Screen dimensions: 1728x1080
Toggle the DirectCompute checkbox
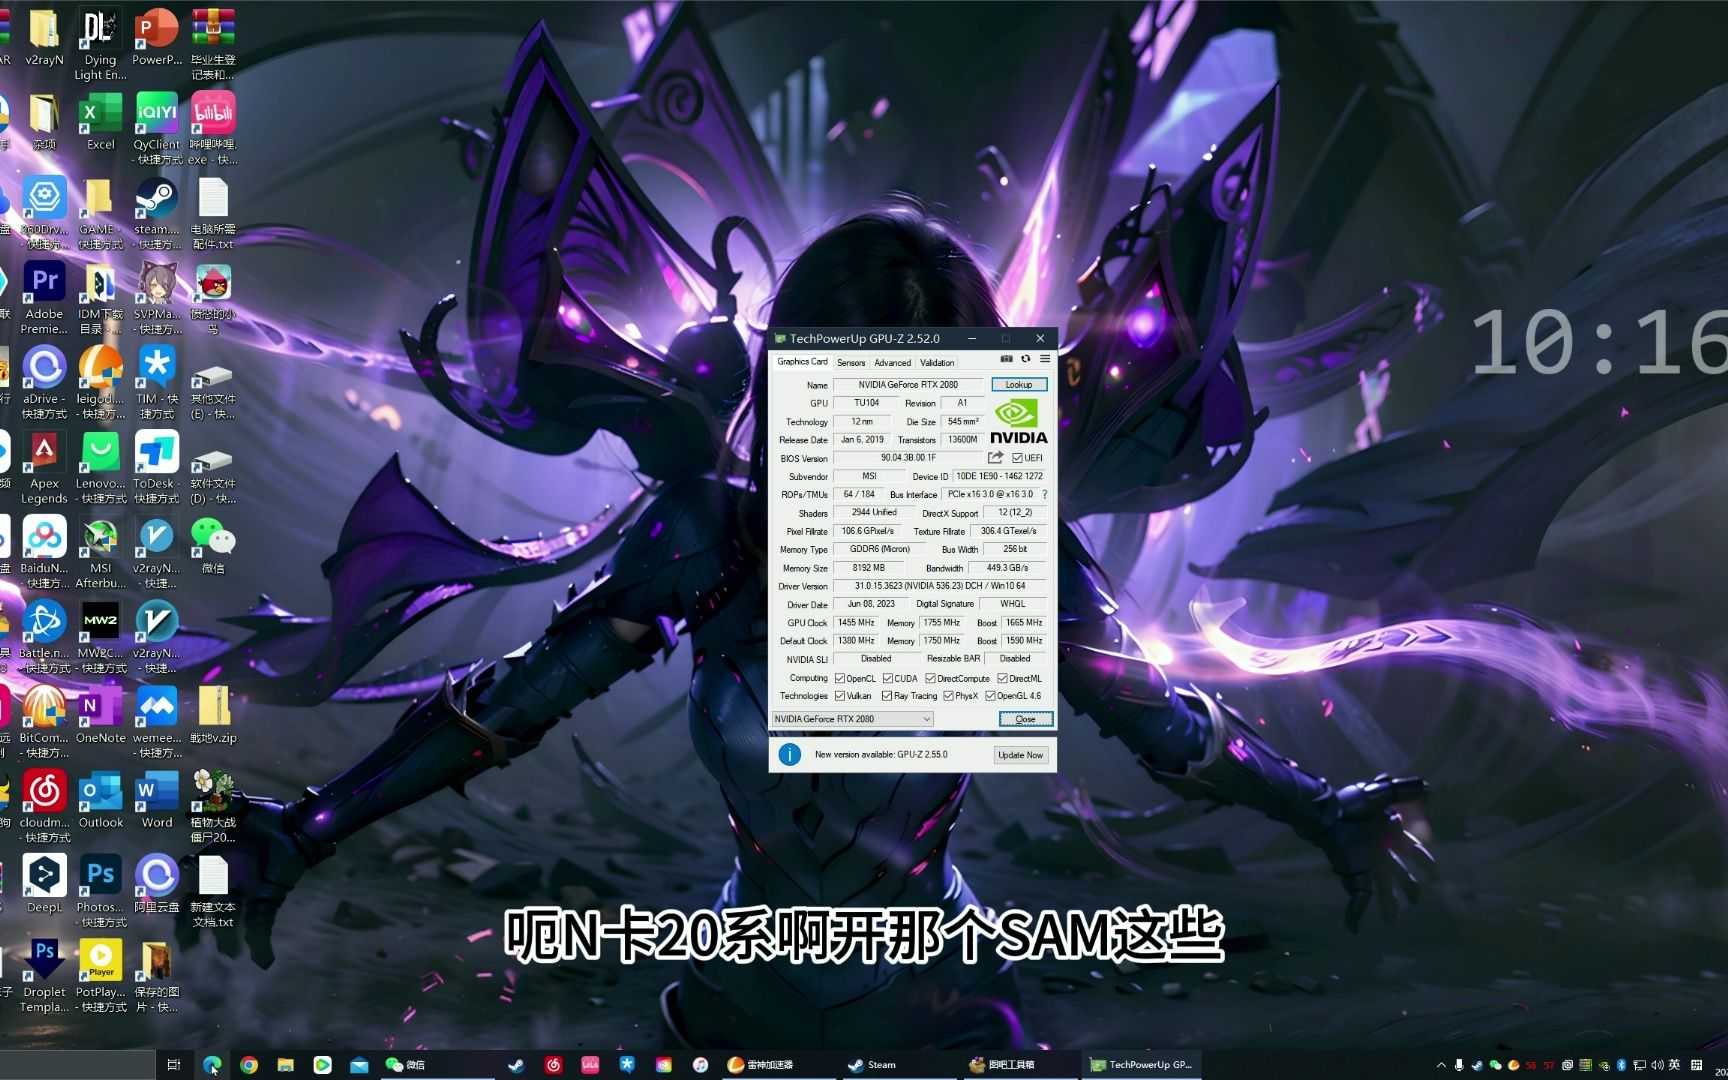point(930,678)
